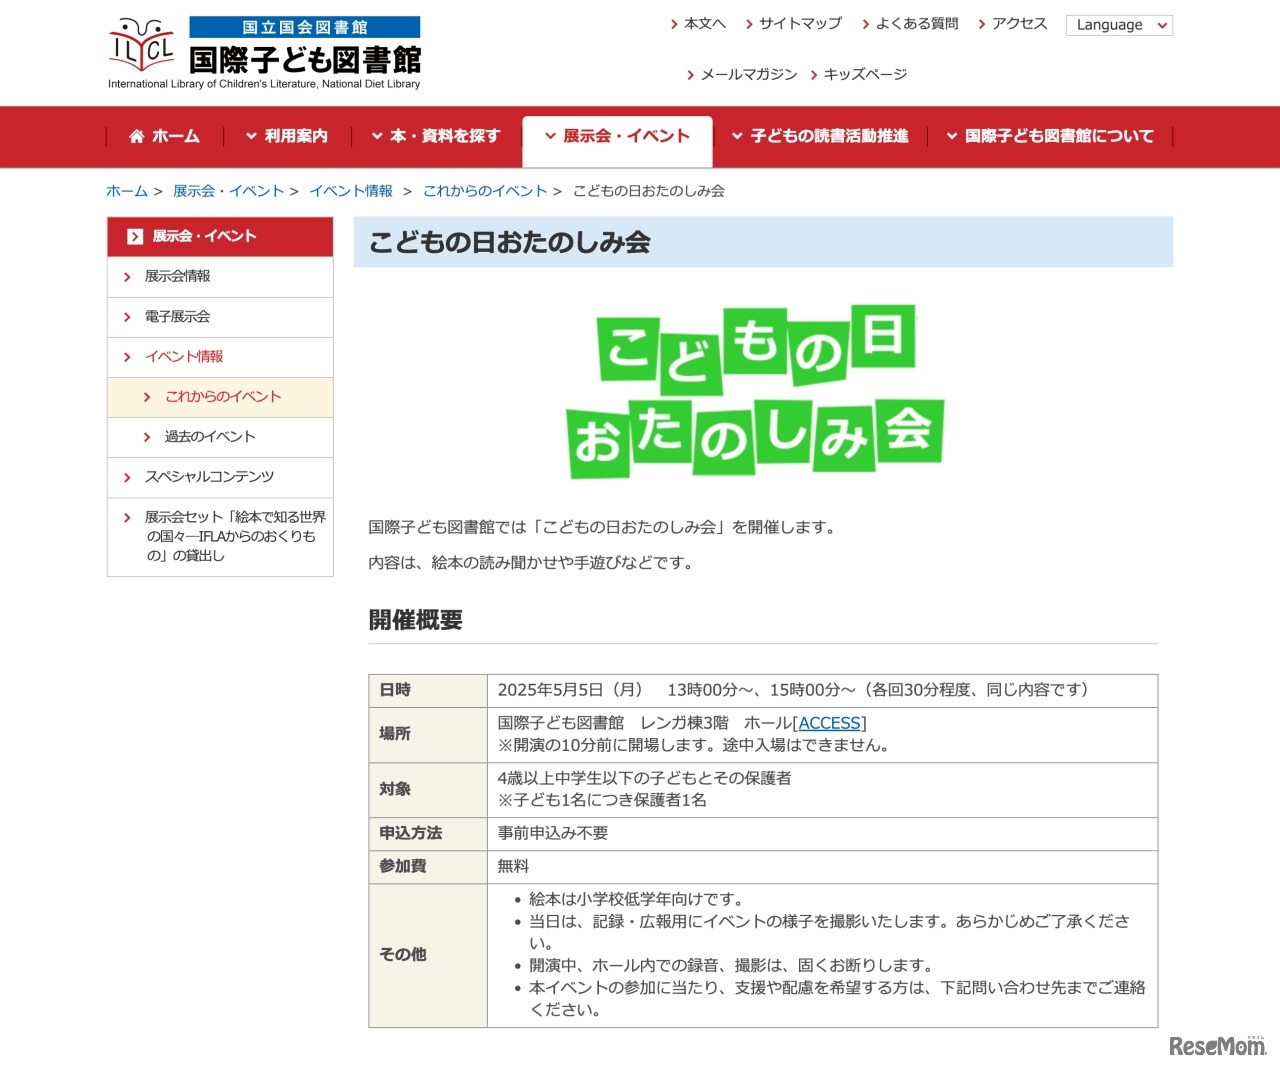Click the こどもの日おたのしみ会 page heading
The height and width of the screenshot is (1069, 1280).
(510, 243)
